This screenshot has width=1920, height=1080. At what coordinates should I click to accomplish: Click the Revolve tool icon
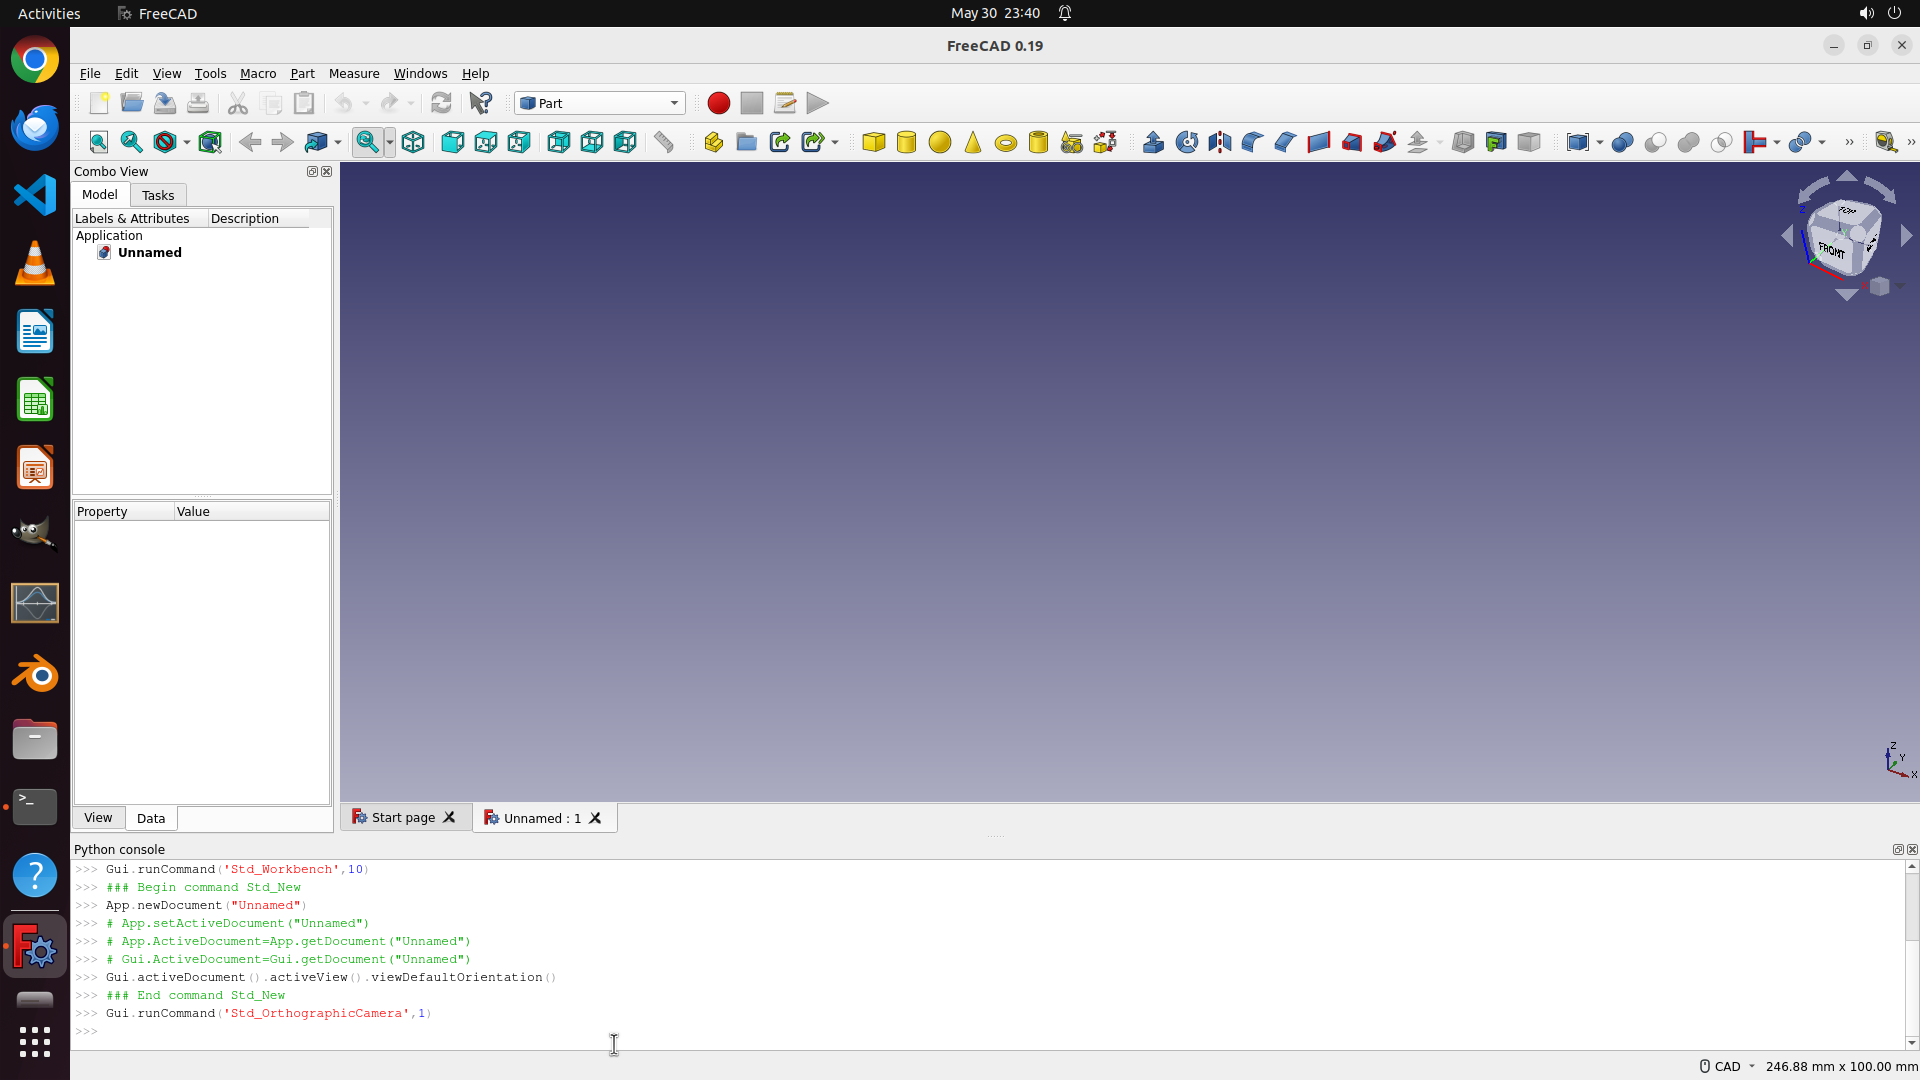pos(1186,142)
